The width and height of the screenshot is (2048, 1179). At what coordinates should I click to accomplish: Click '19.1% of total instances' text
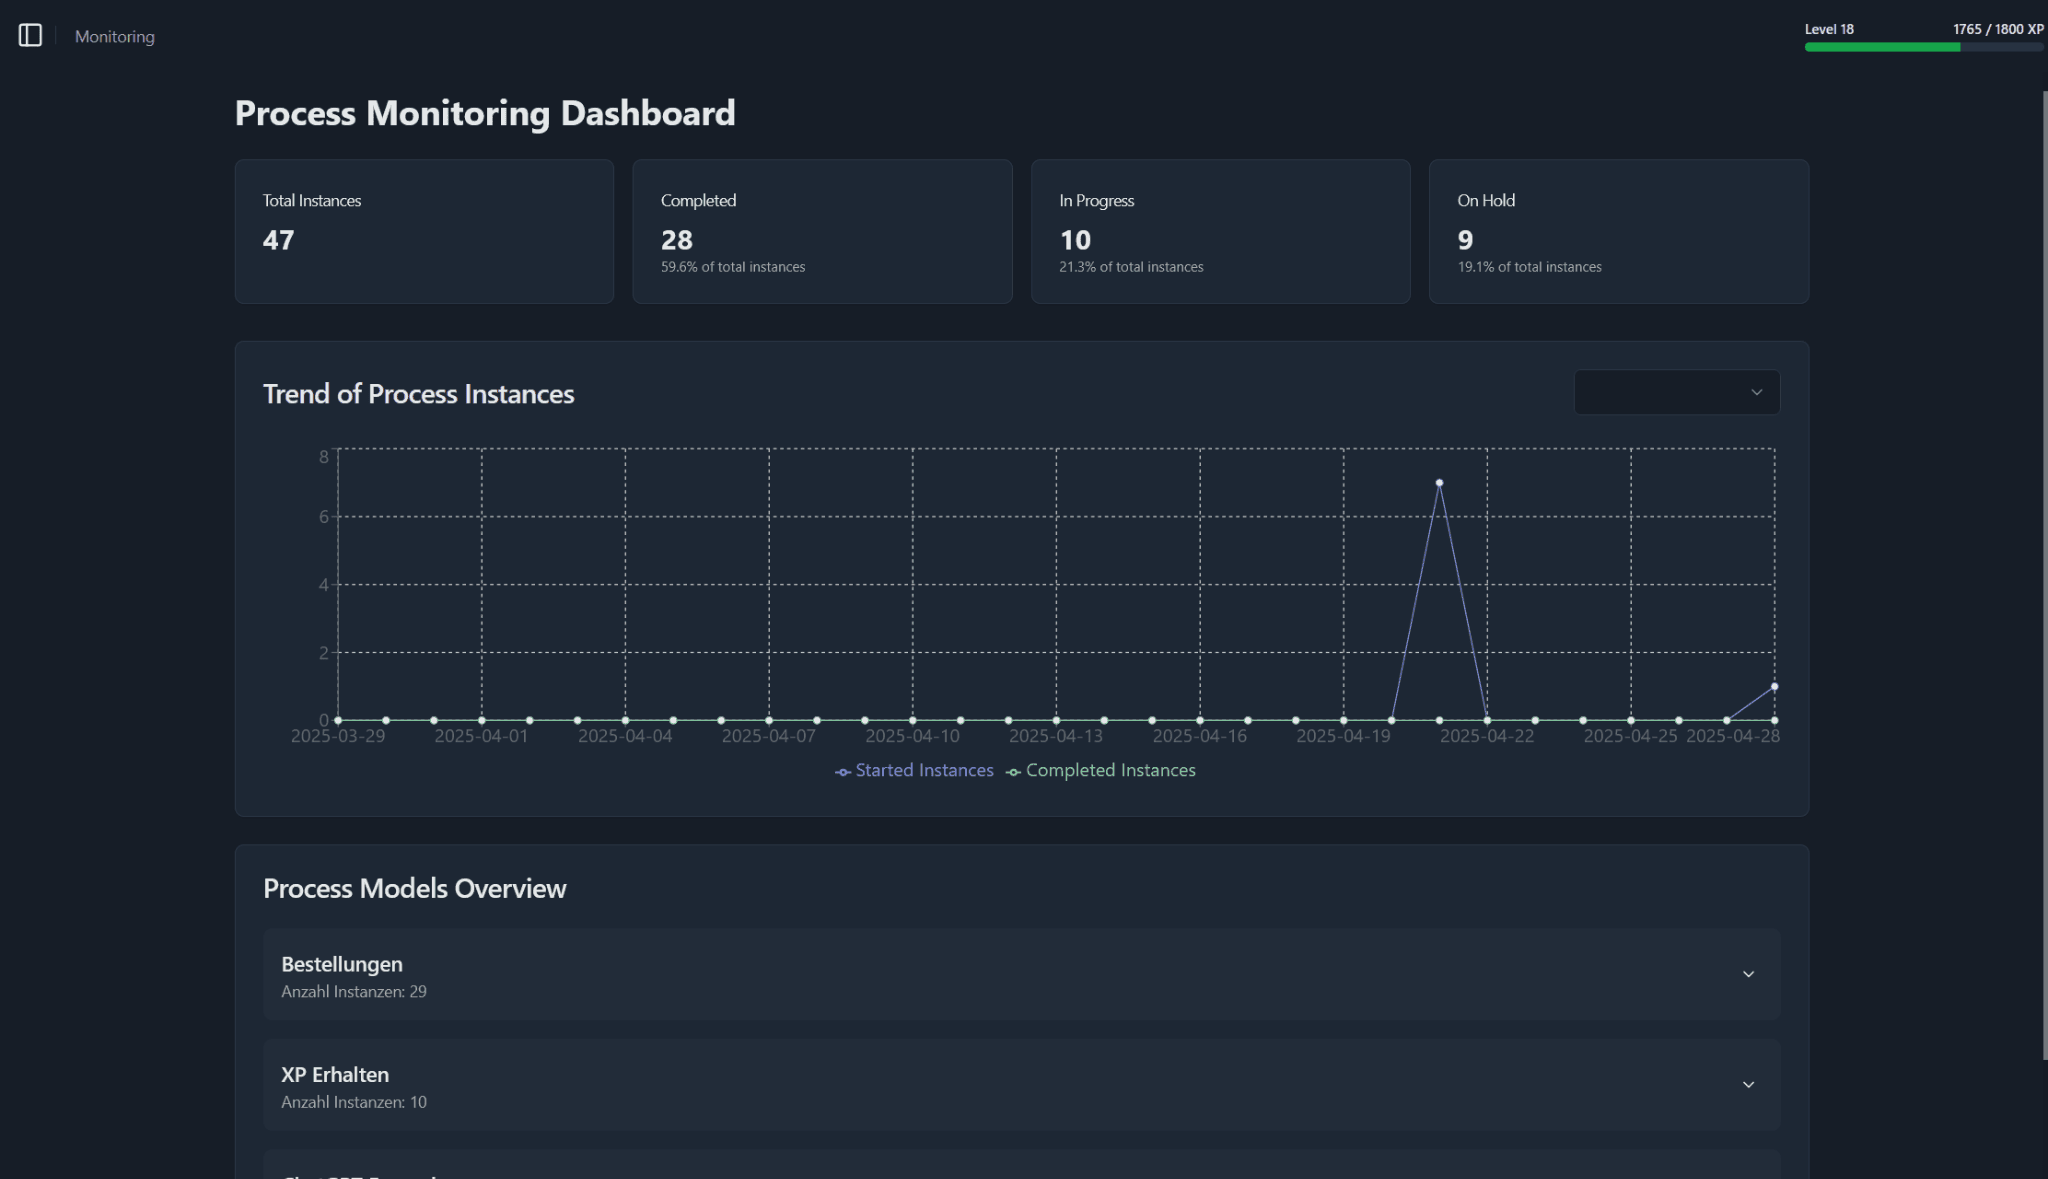tap(1529, 267)
